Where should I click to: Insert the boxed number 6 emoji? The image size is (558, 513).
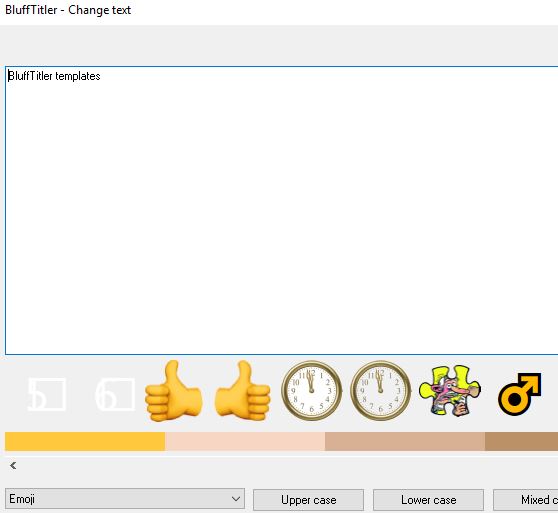(115, 394)
